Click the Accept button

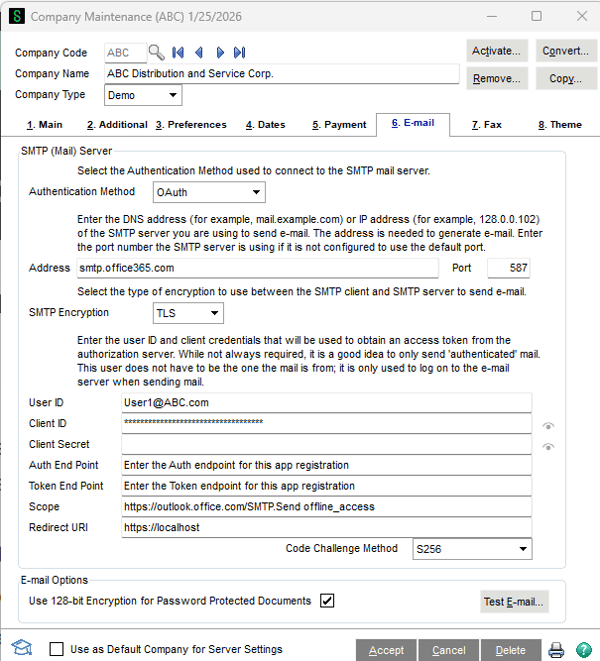pos(386,650)
